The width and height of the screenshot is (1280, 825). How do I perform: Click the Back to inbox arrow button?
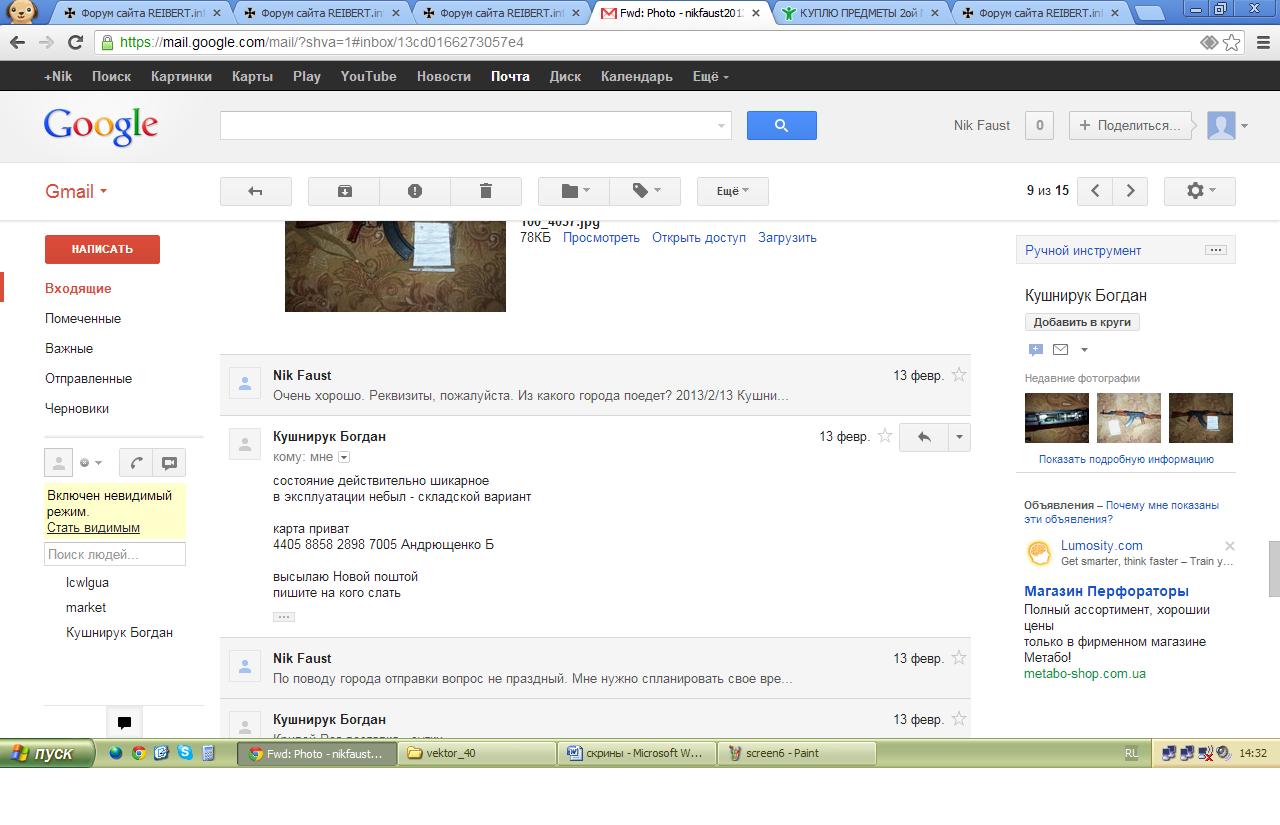[x=256, y=191]
